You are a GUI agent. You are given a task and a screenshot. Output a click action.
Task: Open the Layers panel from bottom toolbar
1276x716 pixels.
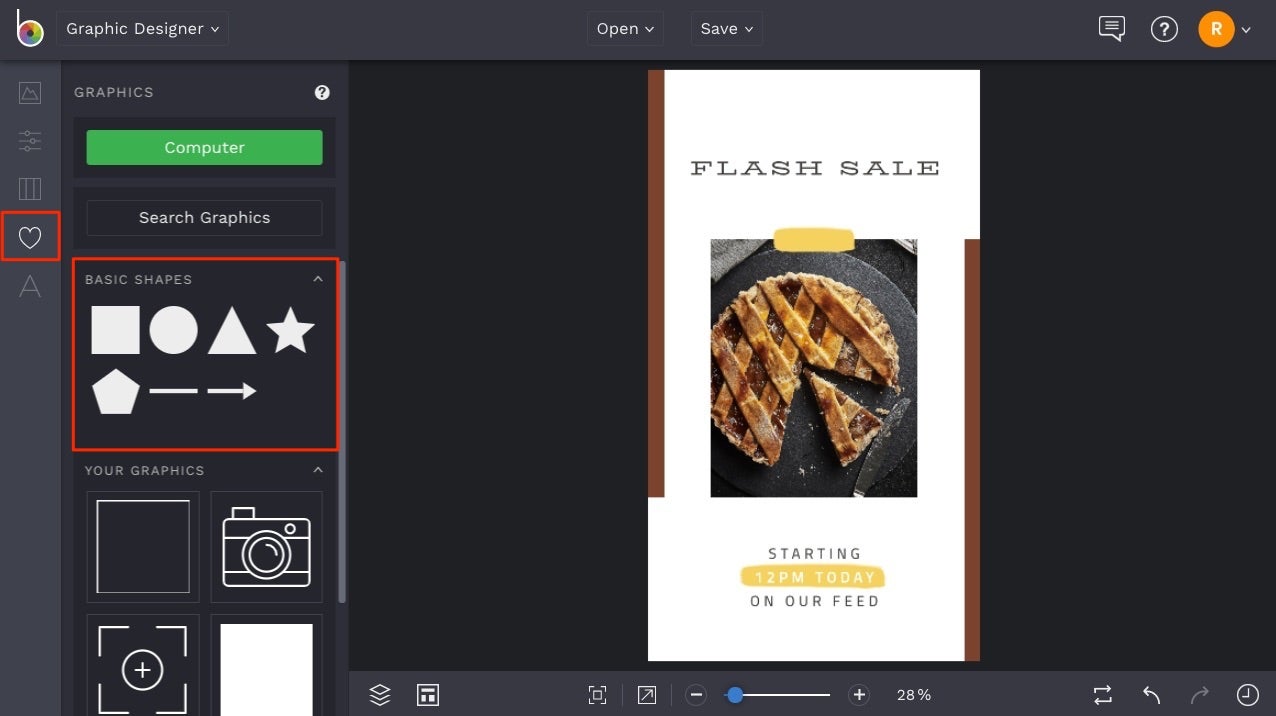click(x=379, y=694)
